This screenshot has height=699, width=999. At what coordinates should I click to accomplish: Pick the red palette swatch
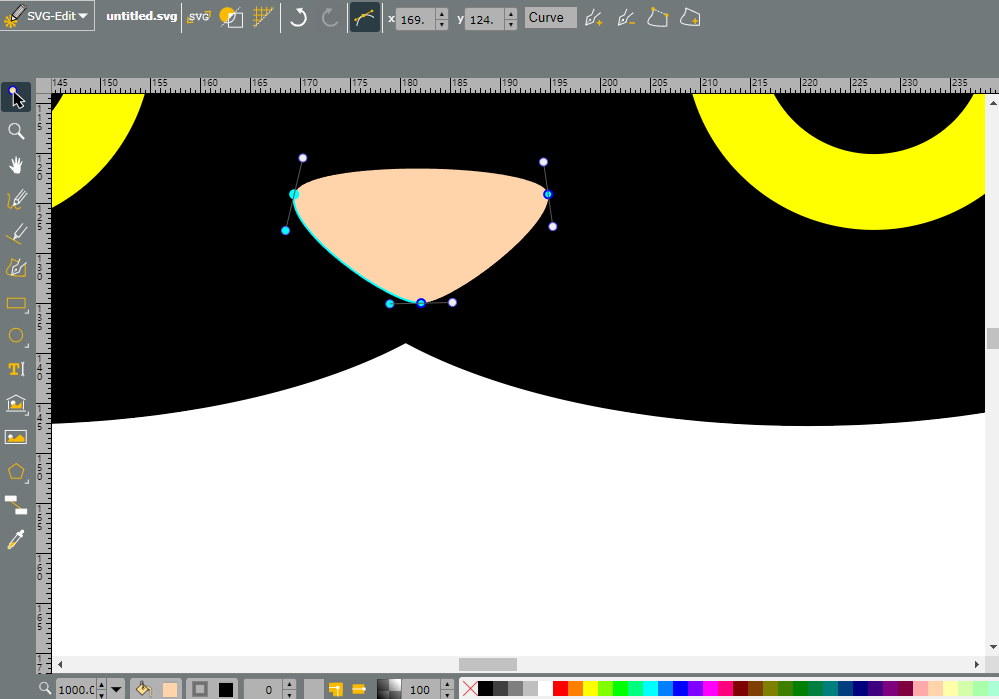coord(560,689)
